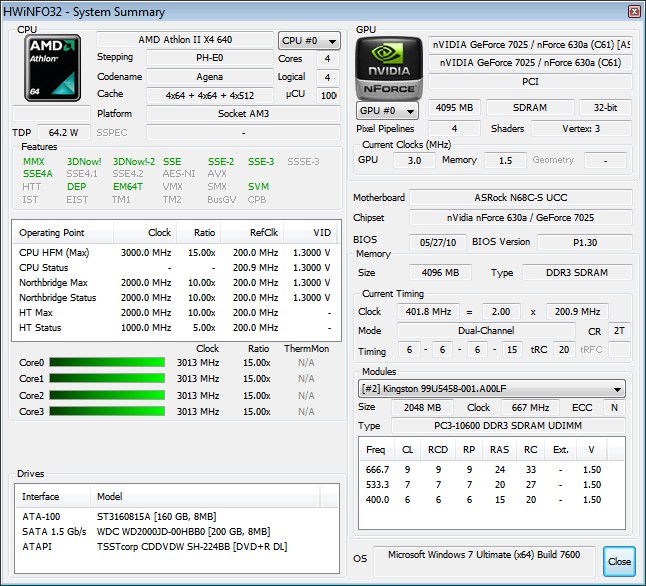Click the Core3 green usage bar
This screenshot has height=586, width=646.
point(107,411)
